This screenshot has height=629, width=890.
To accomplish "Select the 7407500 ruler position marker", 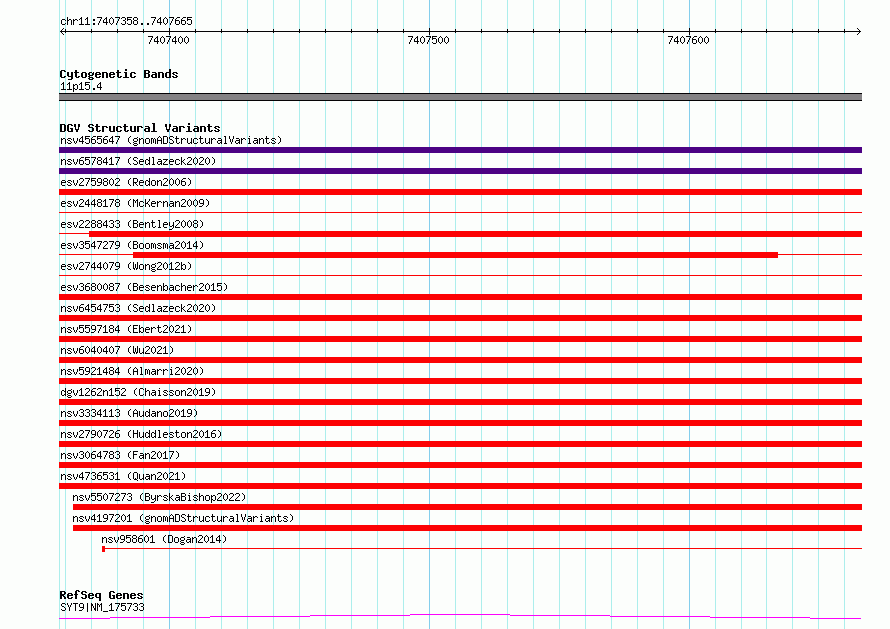I will pos(429,40).
